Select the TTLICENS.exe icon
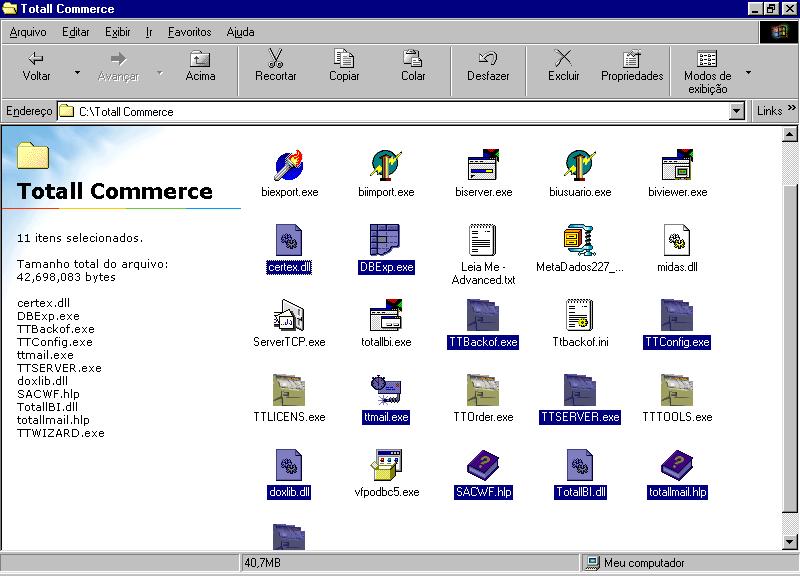This screenshot has width=800, height=576. click(289, 390)
